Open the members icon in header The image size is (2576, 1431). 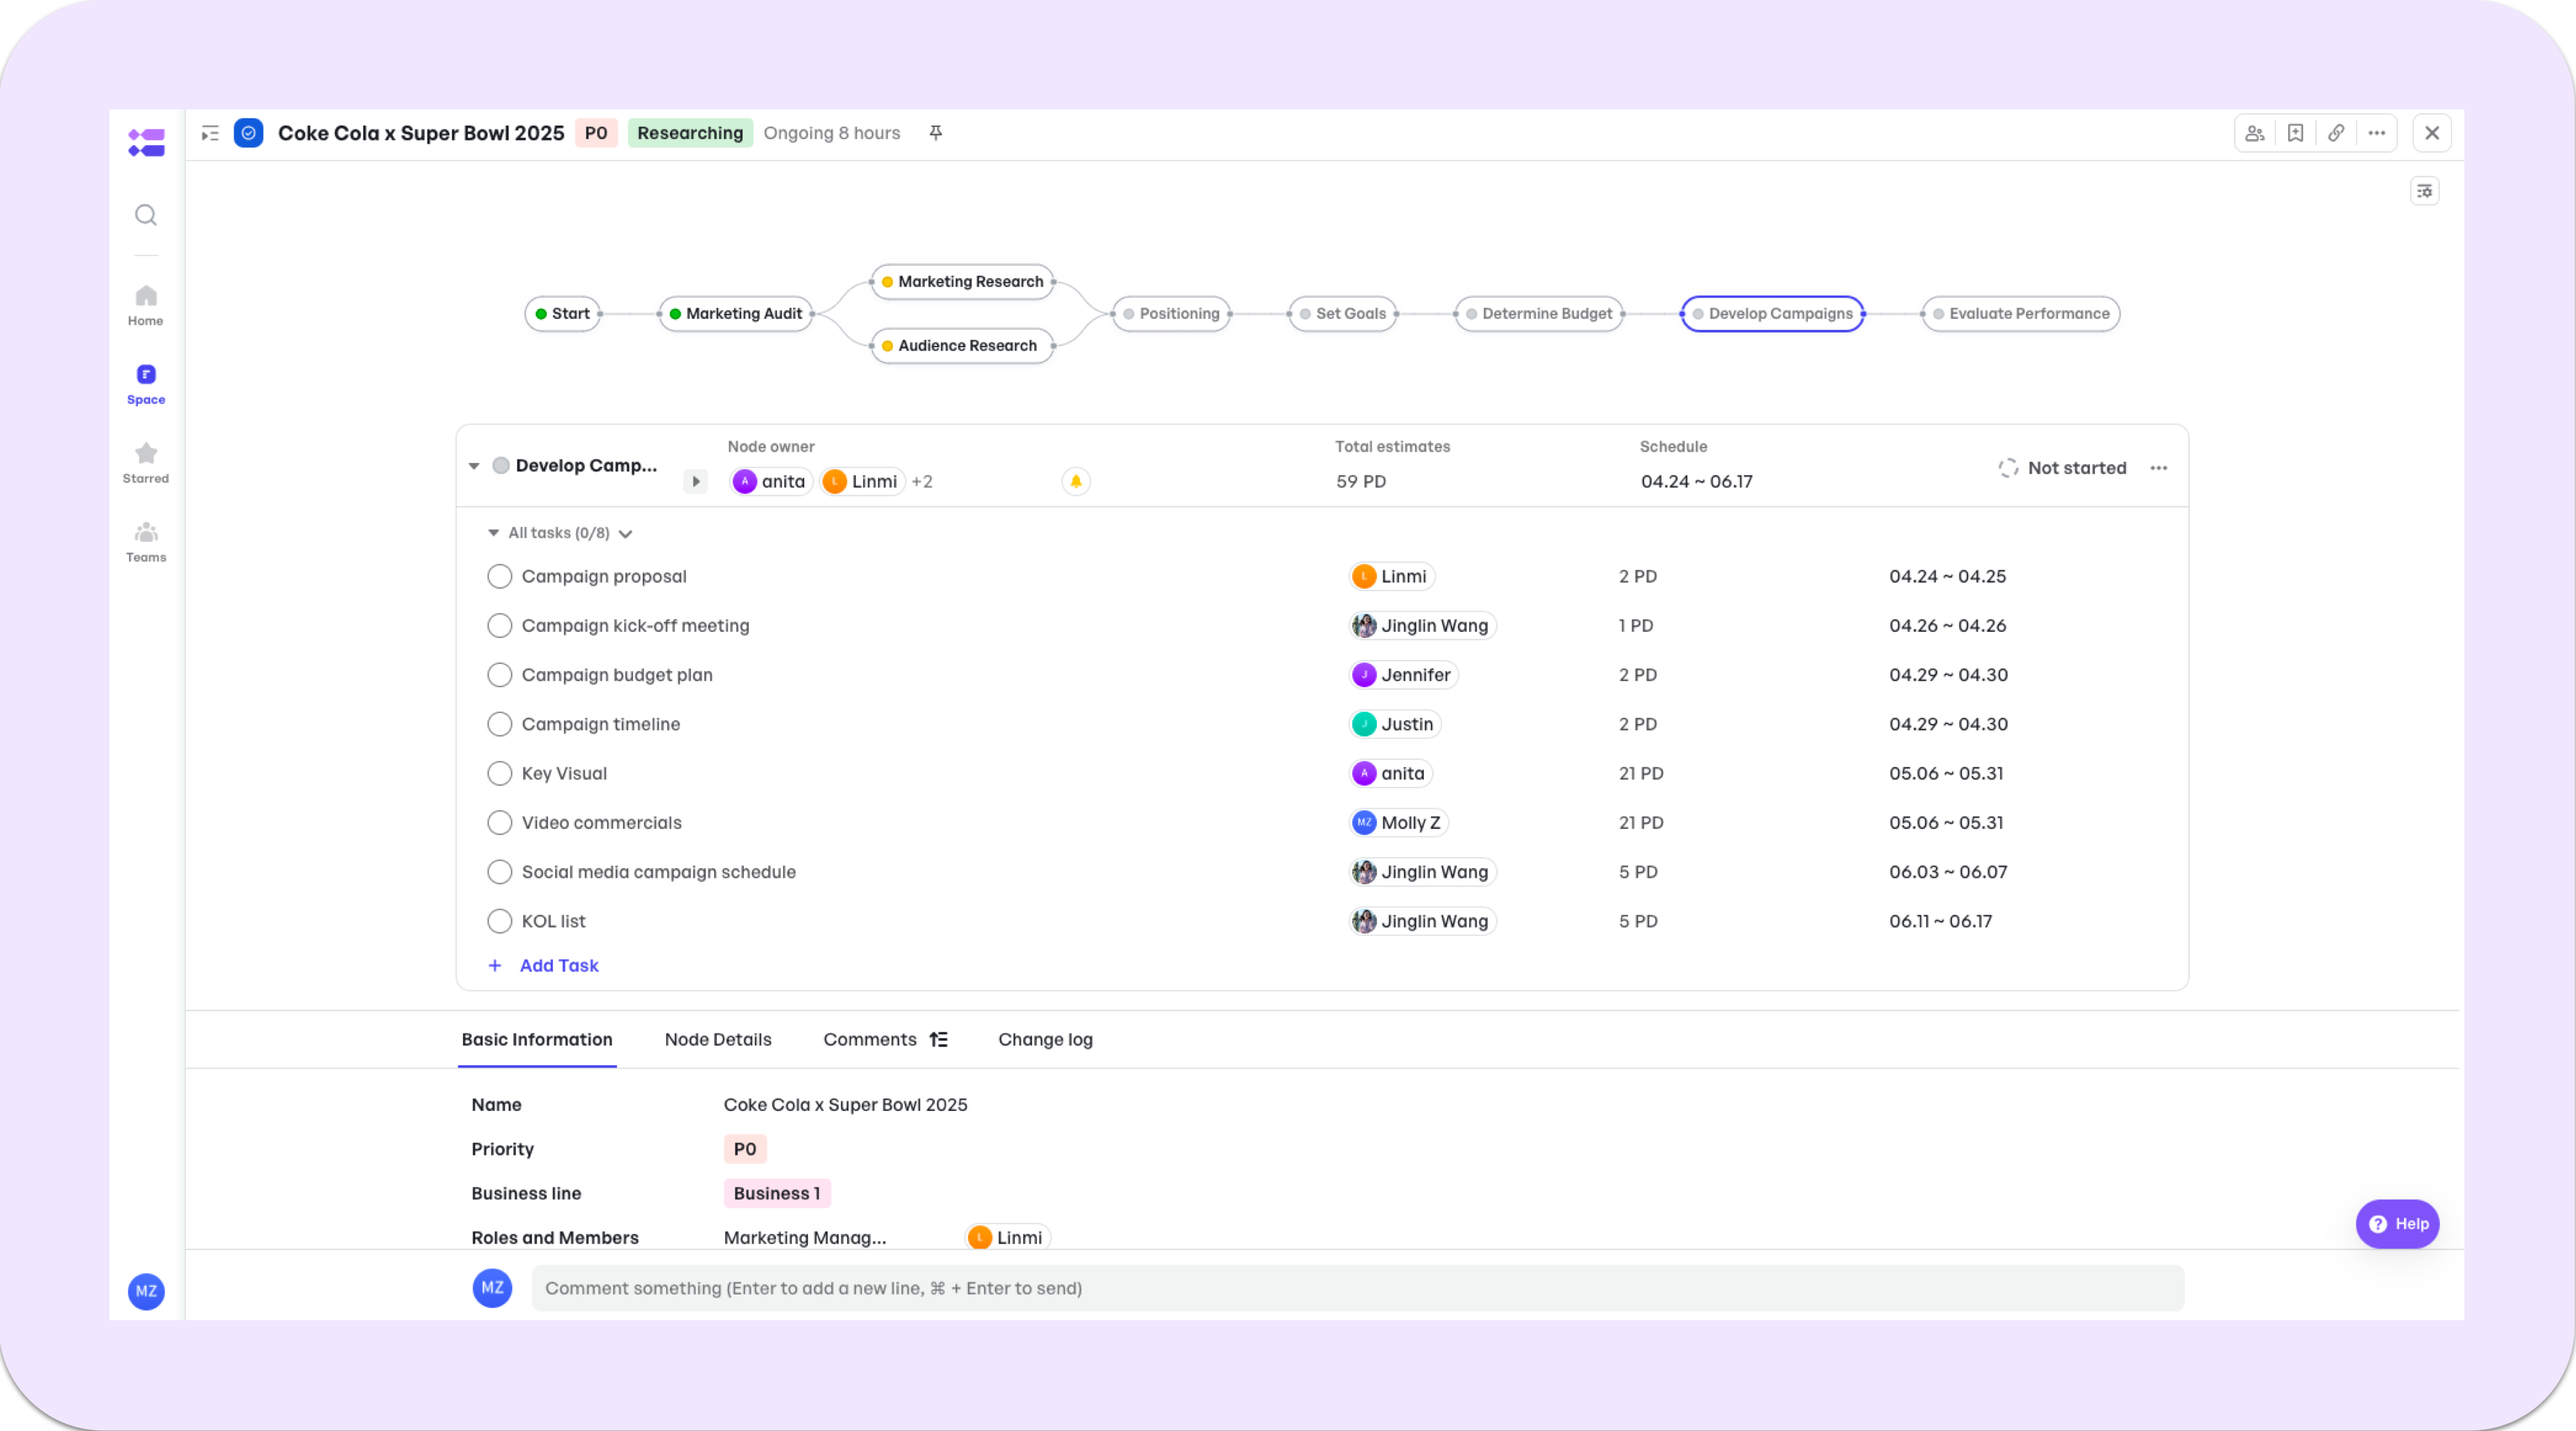(x=2255, y=133)
